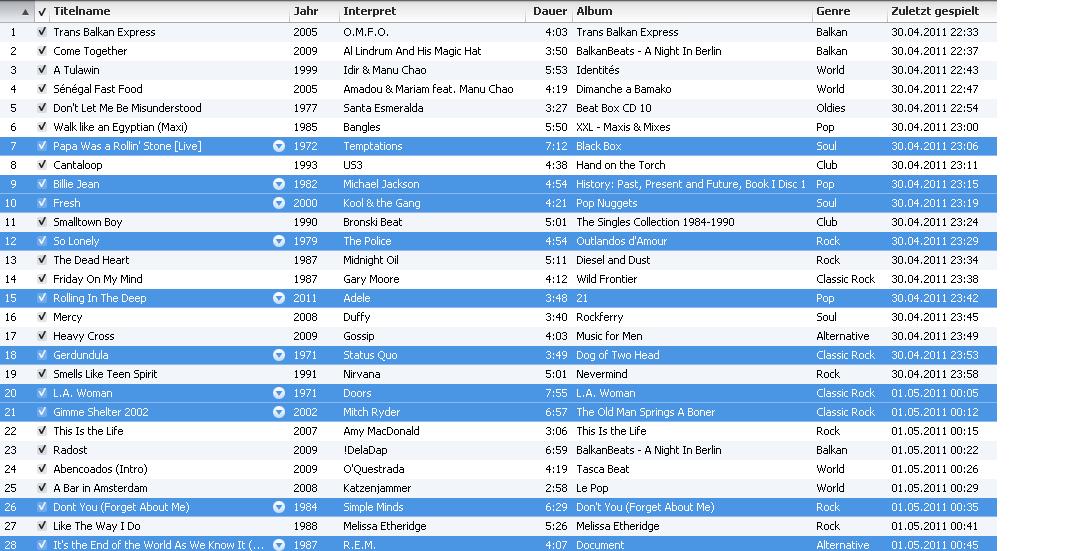This screenshot has width=1080, height=551.
Task: Click the sort arrow in track number column
Action: click(x=25, y=12)
